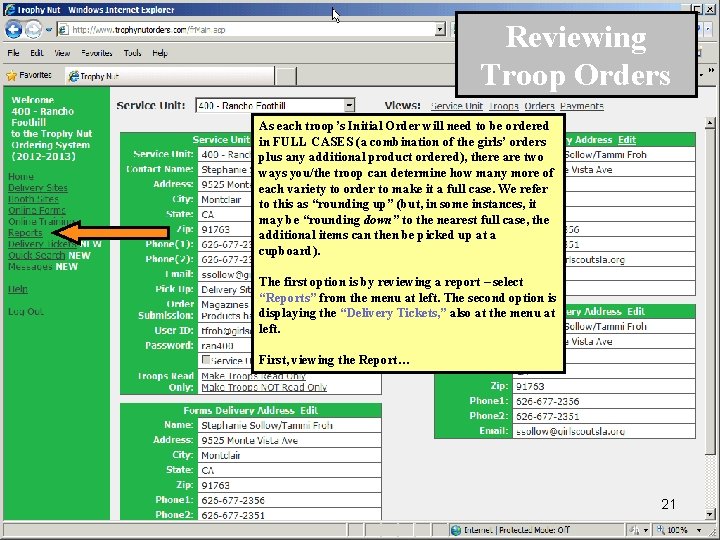Click Phone1 field 626-677-2356 at right
Viewport: 720px width, 540px height.
click(x=604, y=401)
